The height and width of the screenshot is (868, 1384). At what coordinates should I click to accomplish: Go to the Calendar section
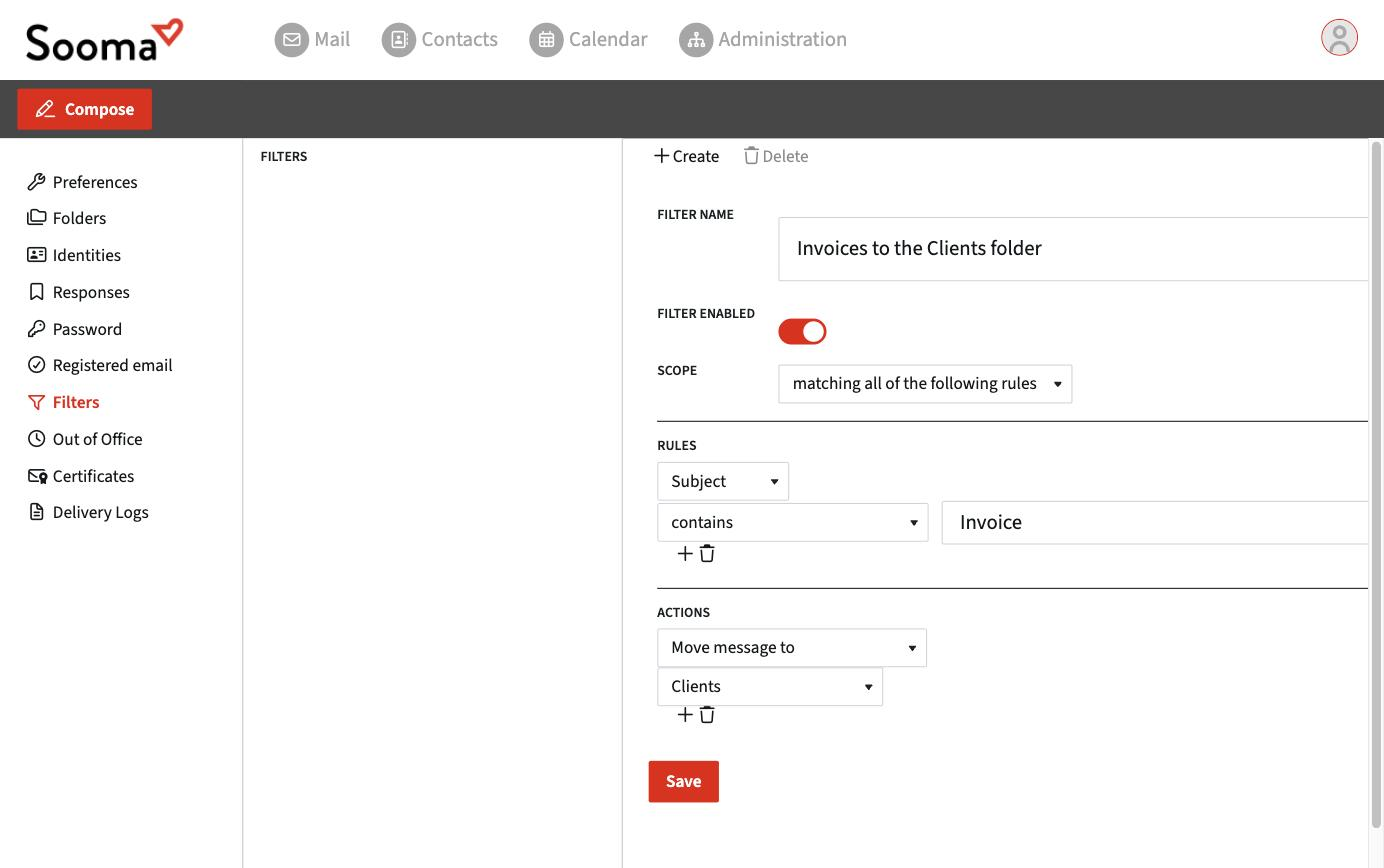[588, 39]
